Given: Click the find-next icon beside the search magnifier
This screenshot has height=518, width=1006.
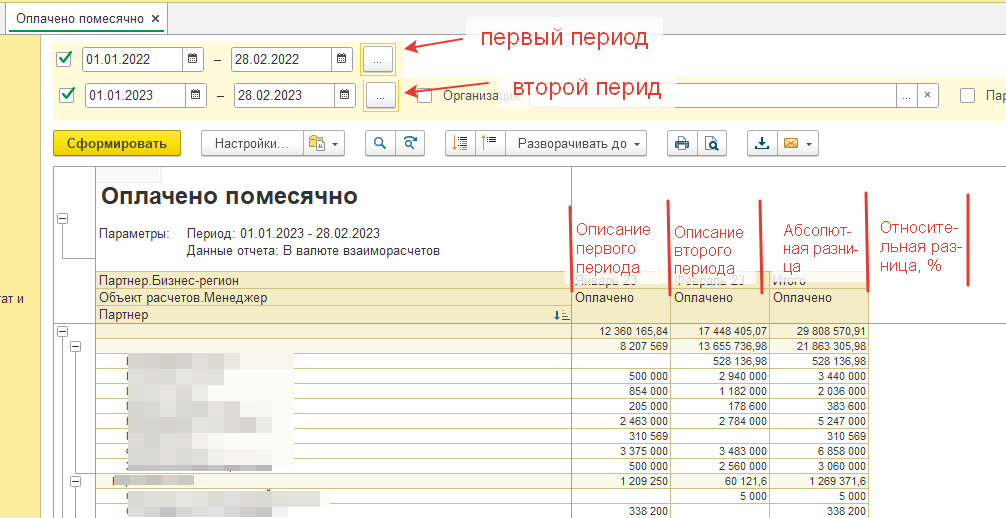Looking at the screenshot, I should click(x=410, y=143).
